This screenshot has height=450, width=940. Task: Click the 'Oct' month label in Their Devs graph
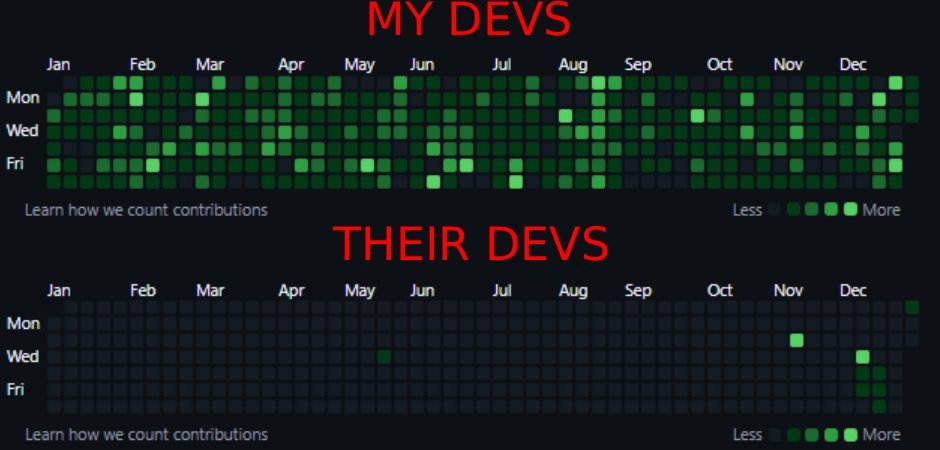pos(720,291)
